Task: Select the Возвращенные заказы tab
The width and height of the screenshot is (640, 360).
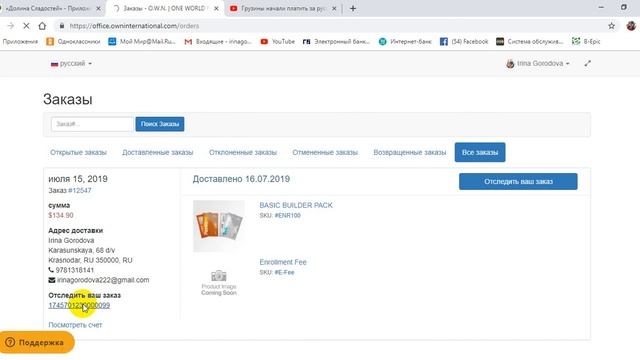Action: click(410, 152)
